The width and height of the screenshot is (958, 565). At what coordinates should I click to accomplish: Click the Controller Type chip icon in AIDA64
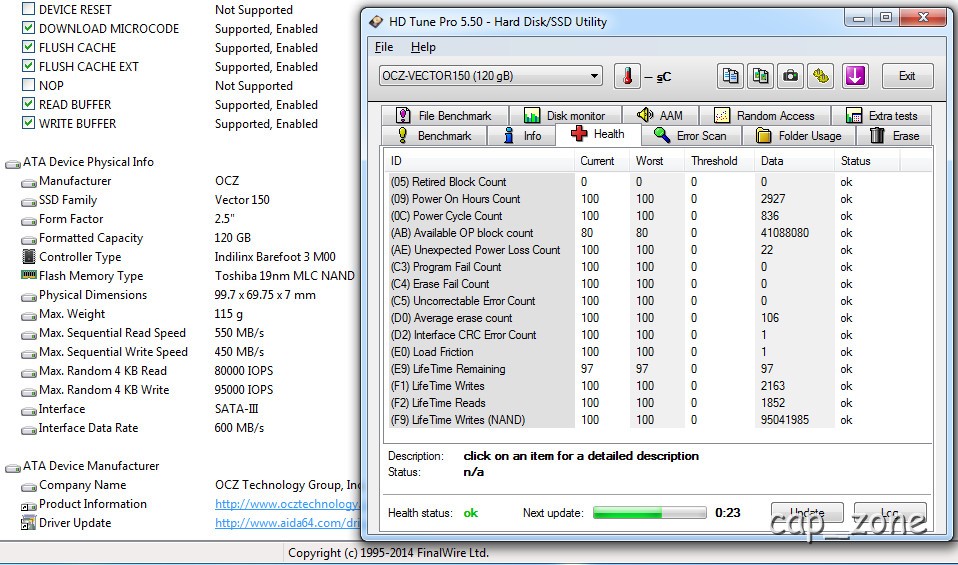[29, 257]
